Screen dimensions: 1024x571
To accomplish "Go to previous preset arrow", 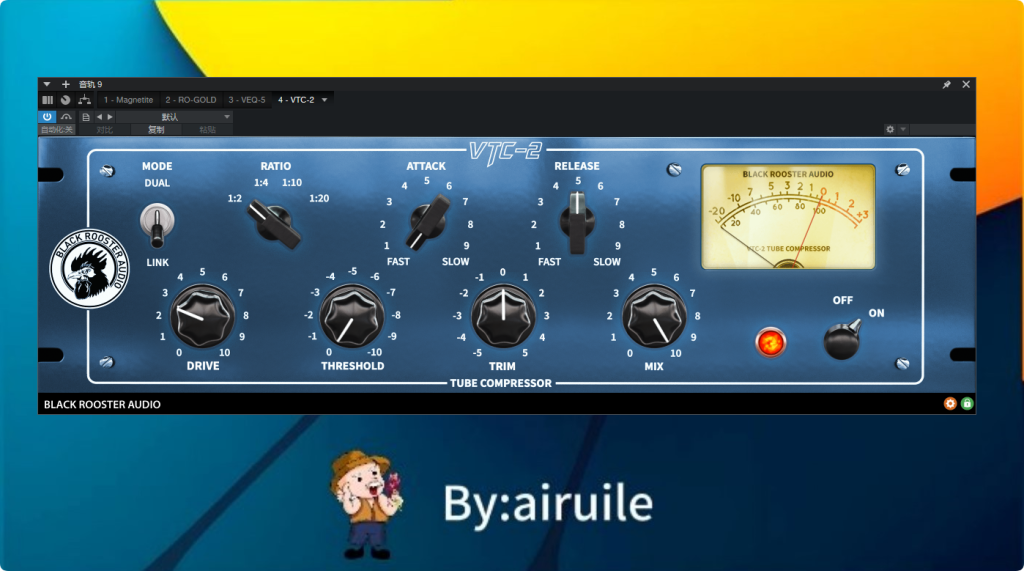I will (x=99, y=117).
